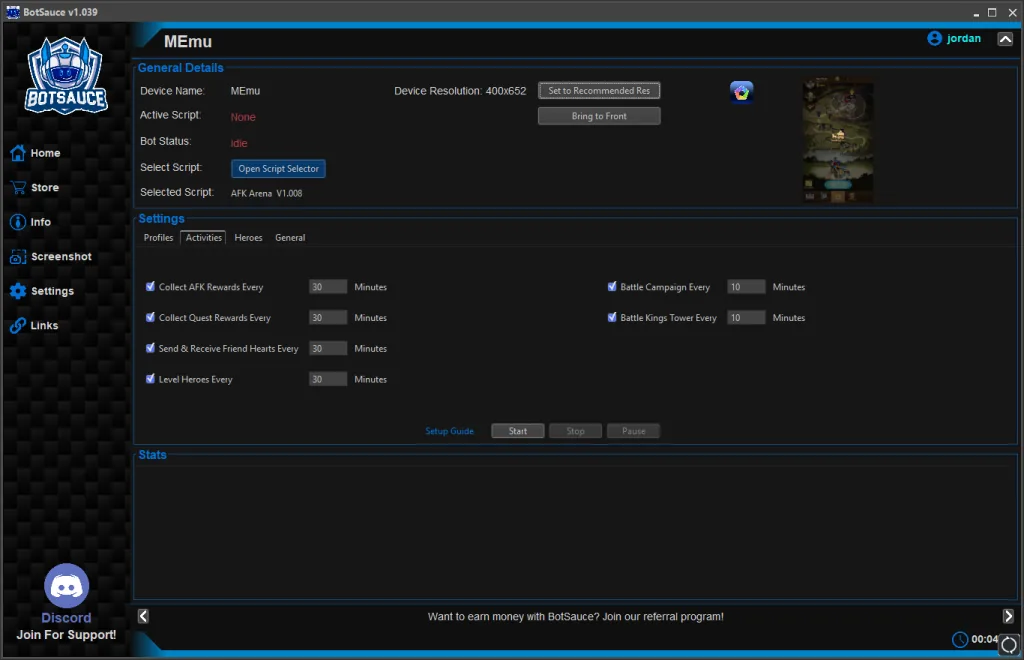
Task: Click the Stop button
Action: [575, 431]
